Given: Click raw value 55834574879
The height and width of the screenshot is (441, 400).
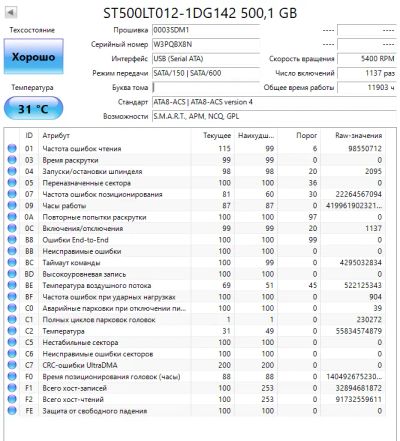Looking at the screenshot, I should (x=358, y=331).
